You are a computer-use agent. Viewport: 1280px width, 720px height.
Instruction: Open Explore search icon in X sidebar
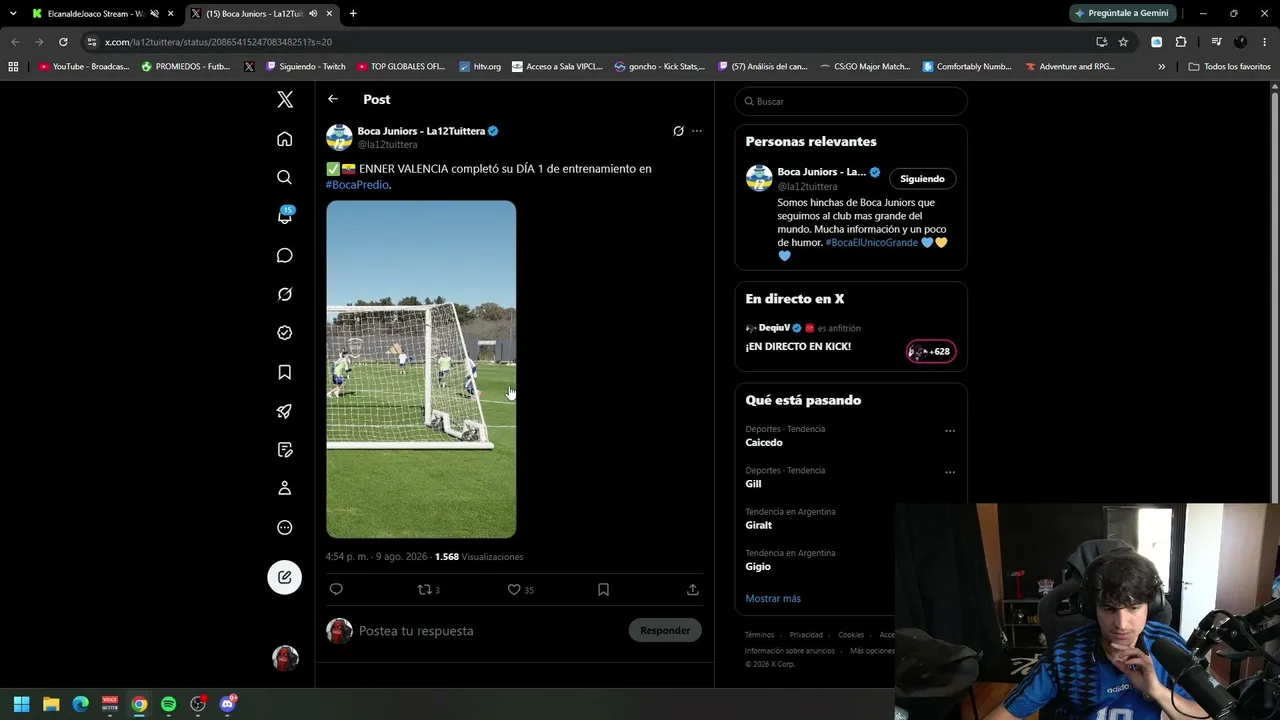(285, 177)
